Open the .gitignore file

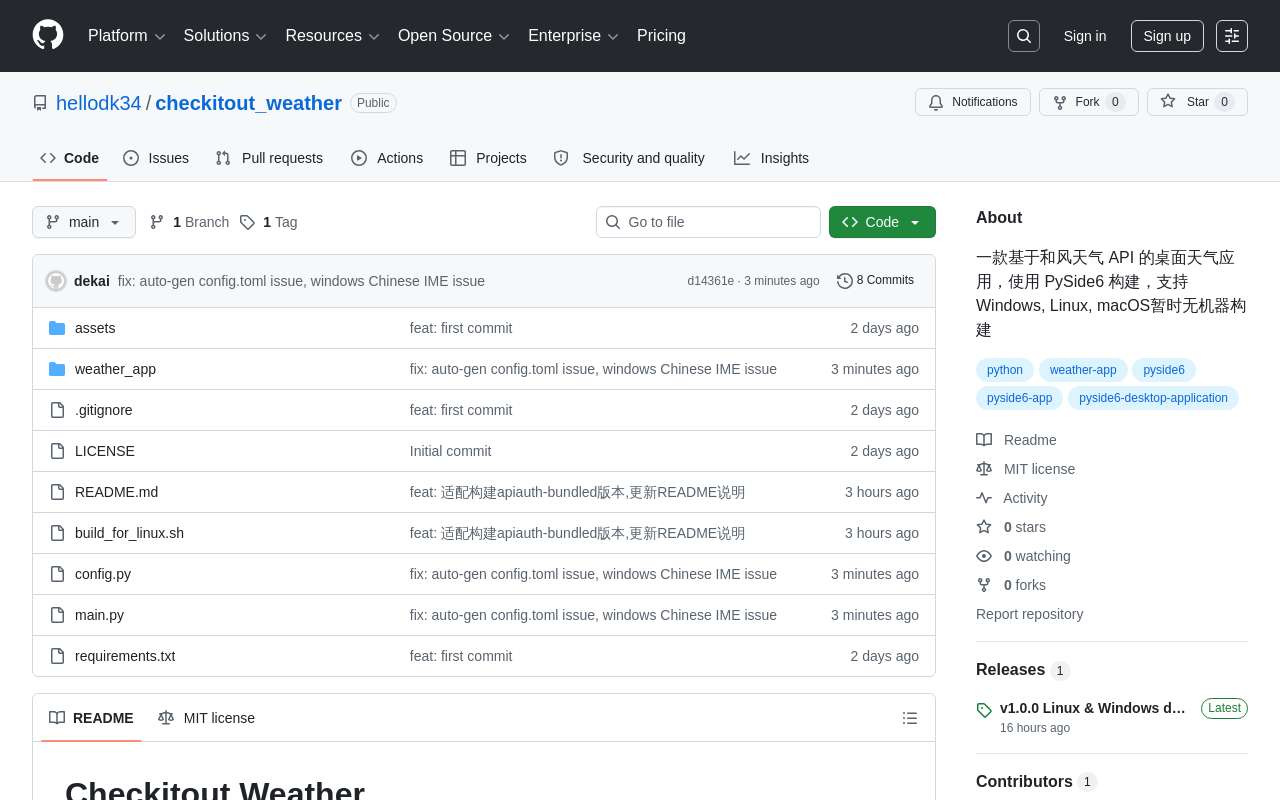coord(104,410)
